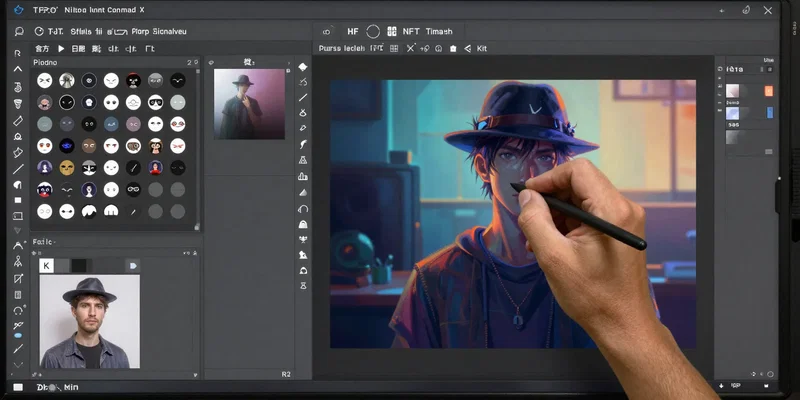The image size is (800, 400).
Task: Click the bag icon in the canvas toolbar
Action: (453, 48)
